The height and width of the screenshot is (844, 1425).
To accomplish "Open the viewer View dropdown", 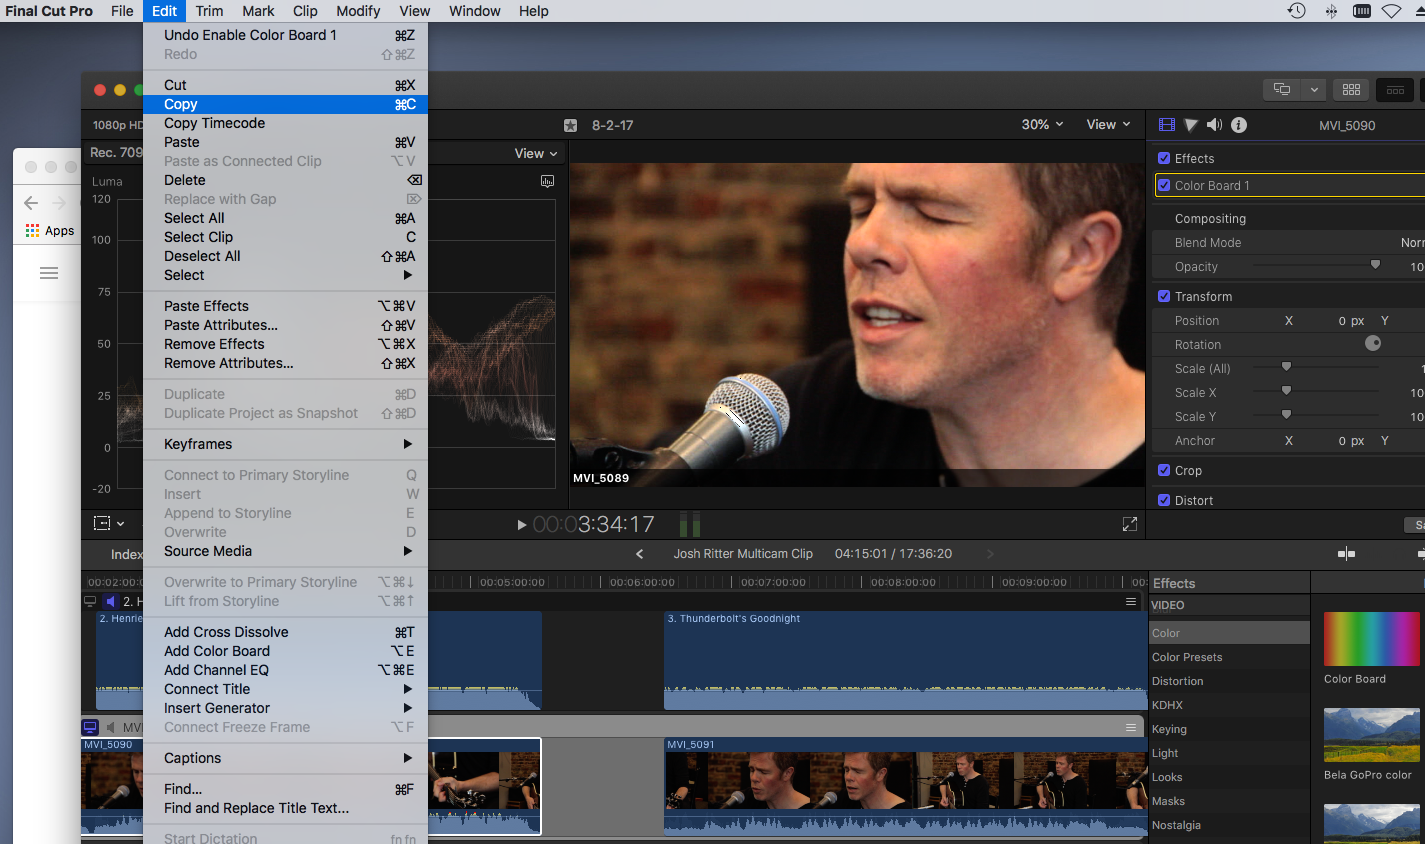I will 1108,125.
